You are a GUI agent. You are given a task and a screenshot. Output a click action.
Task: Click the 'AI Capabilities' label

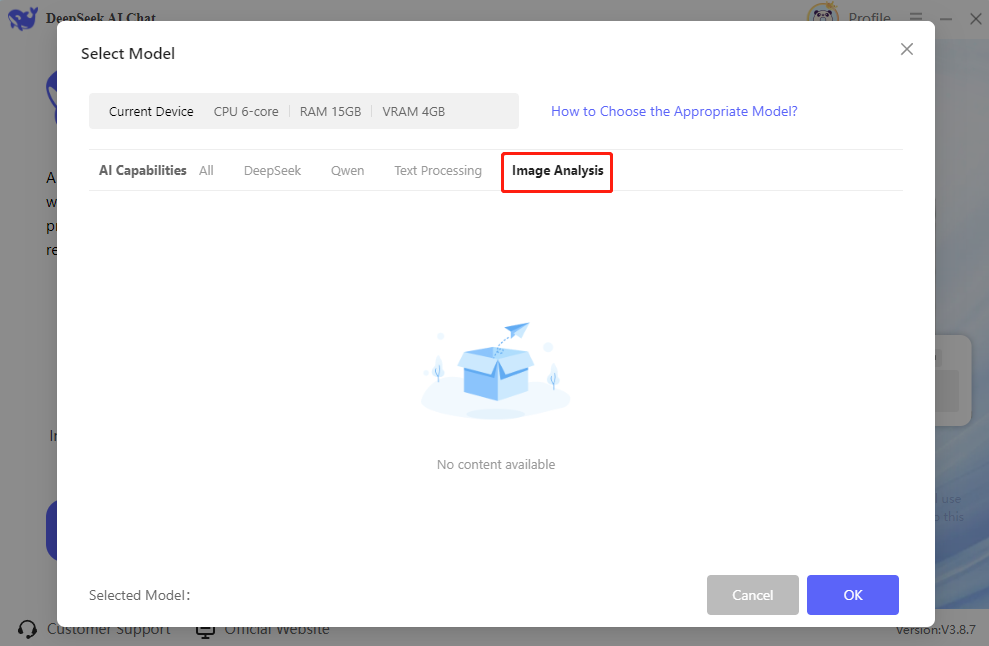[x=143, y=170]
